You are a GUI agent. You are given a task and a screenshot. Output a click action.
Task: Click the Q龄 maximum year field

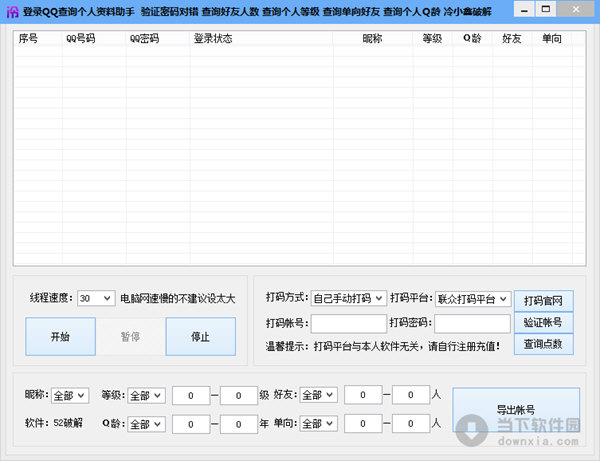coord(239,424)
